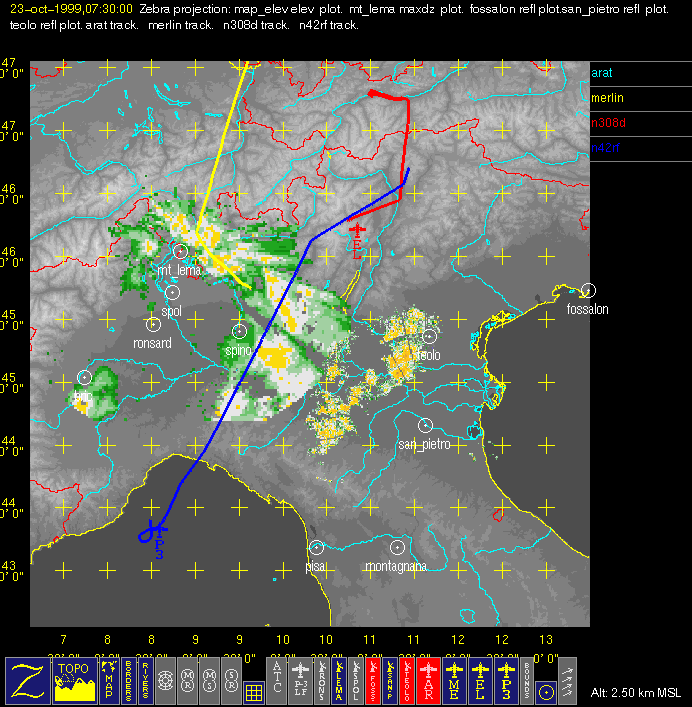Click the teolo station circle marker
Screen dimensions: 692x707
tap(429, 336)
